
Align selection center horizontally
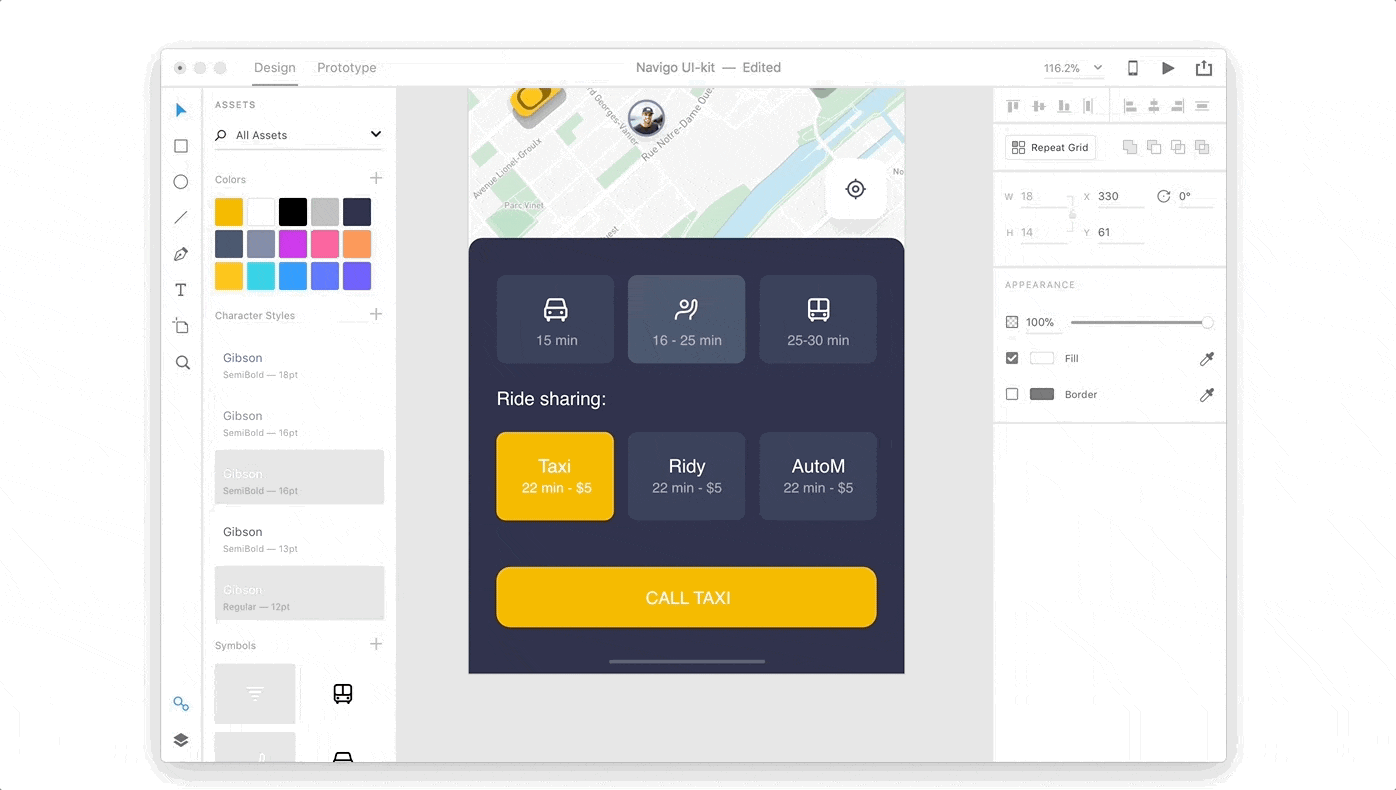click(1154, 106)
